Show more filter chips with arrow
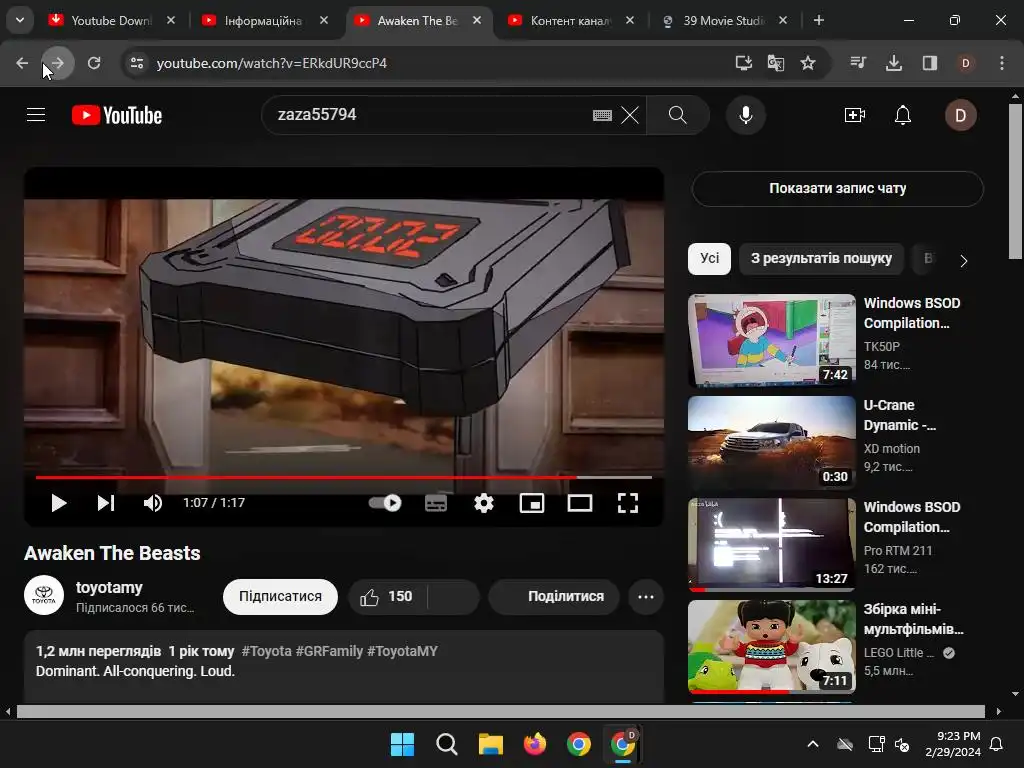This screenshot has height=768, width=1024. pyautogui.click(x=963, y=261)
